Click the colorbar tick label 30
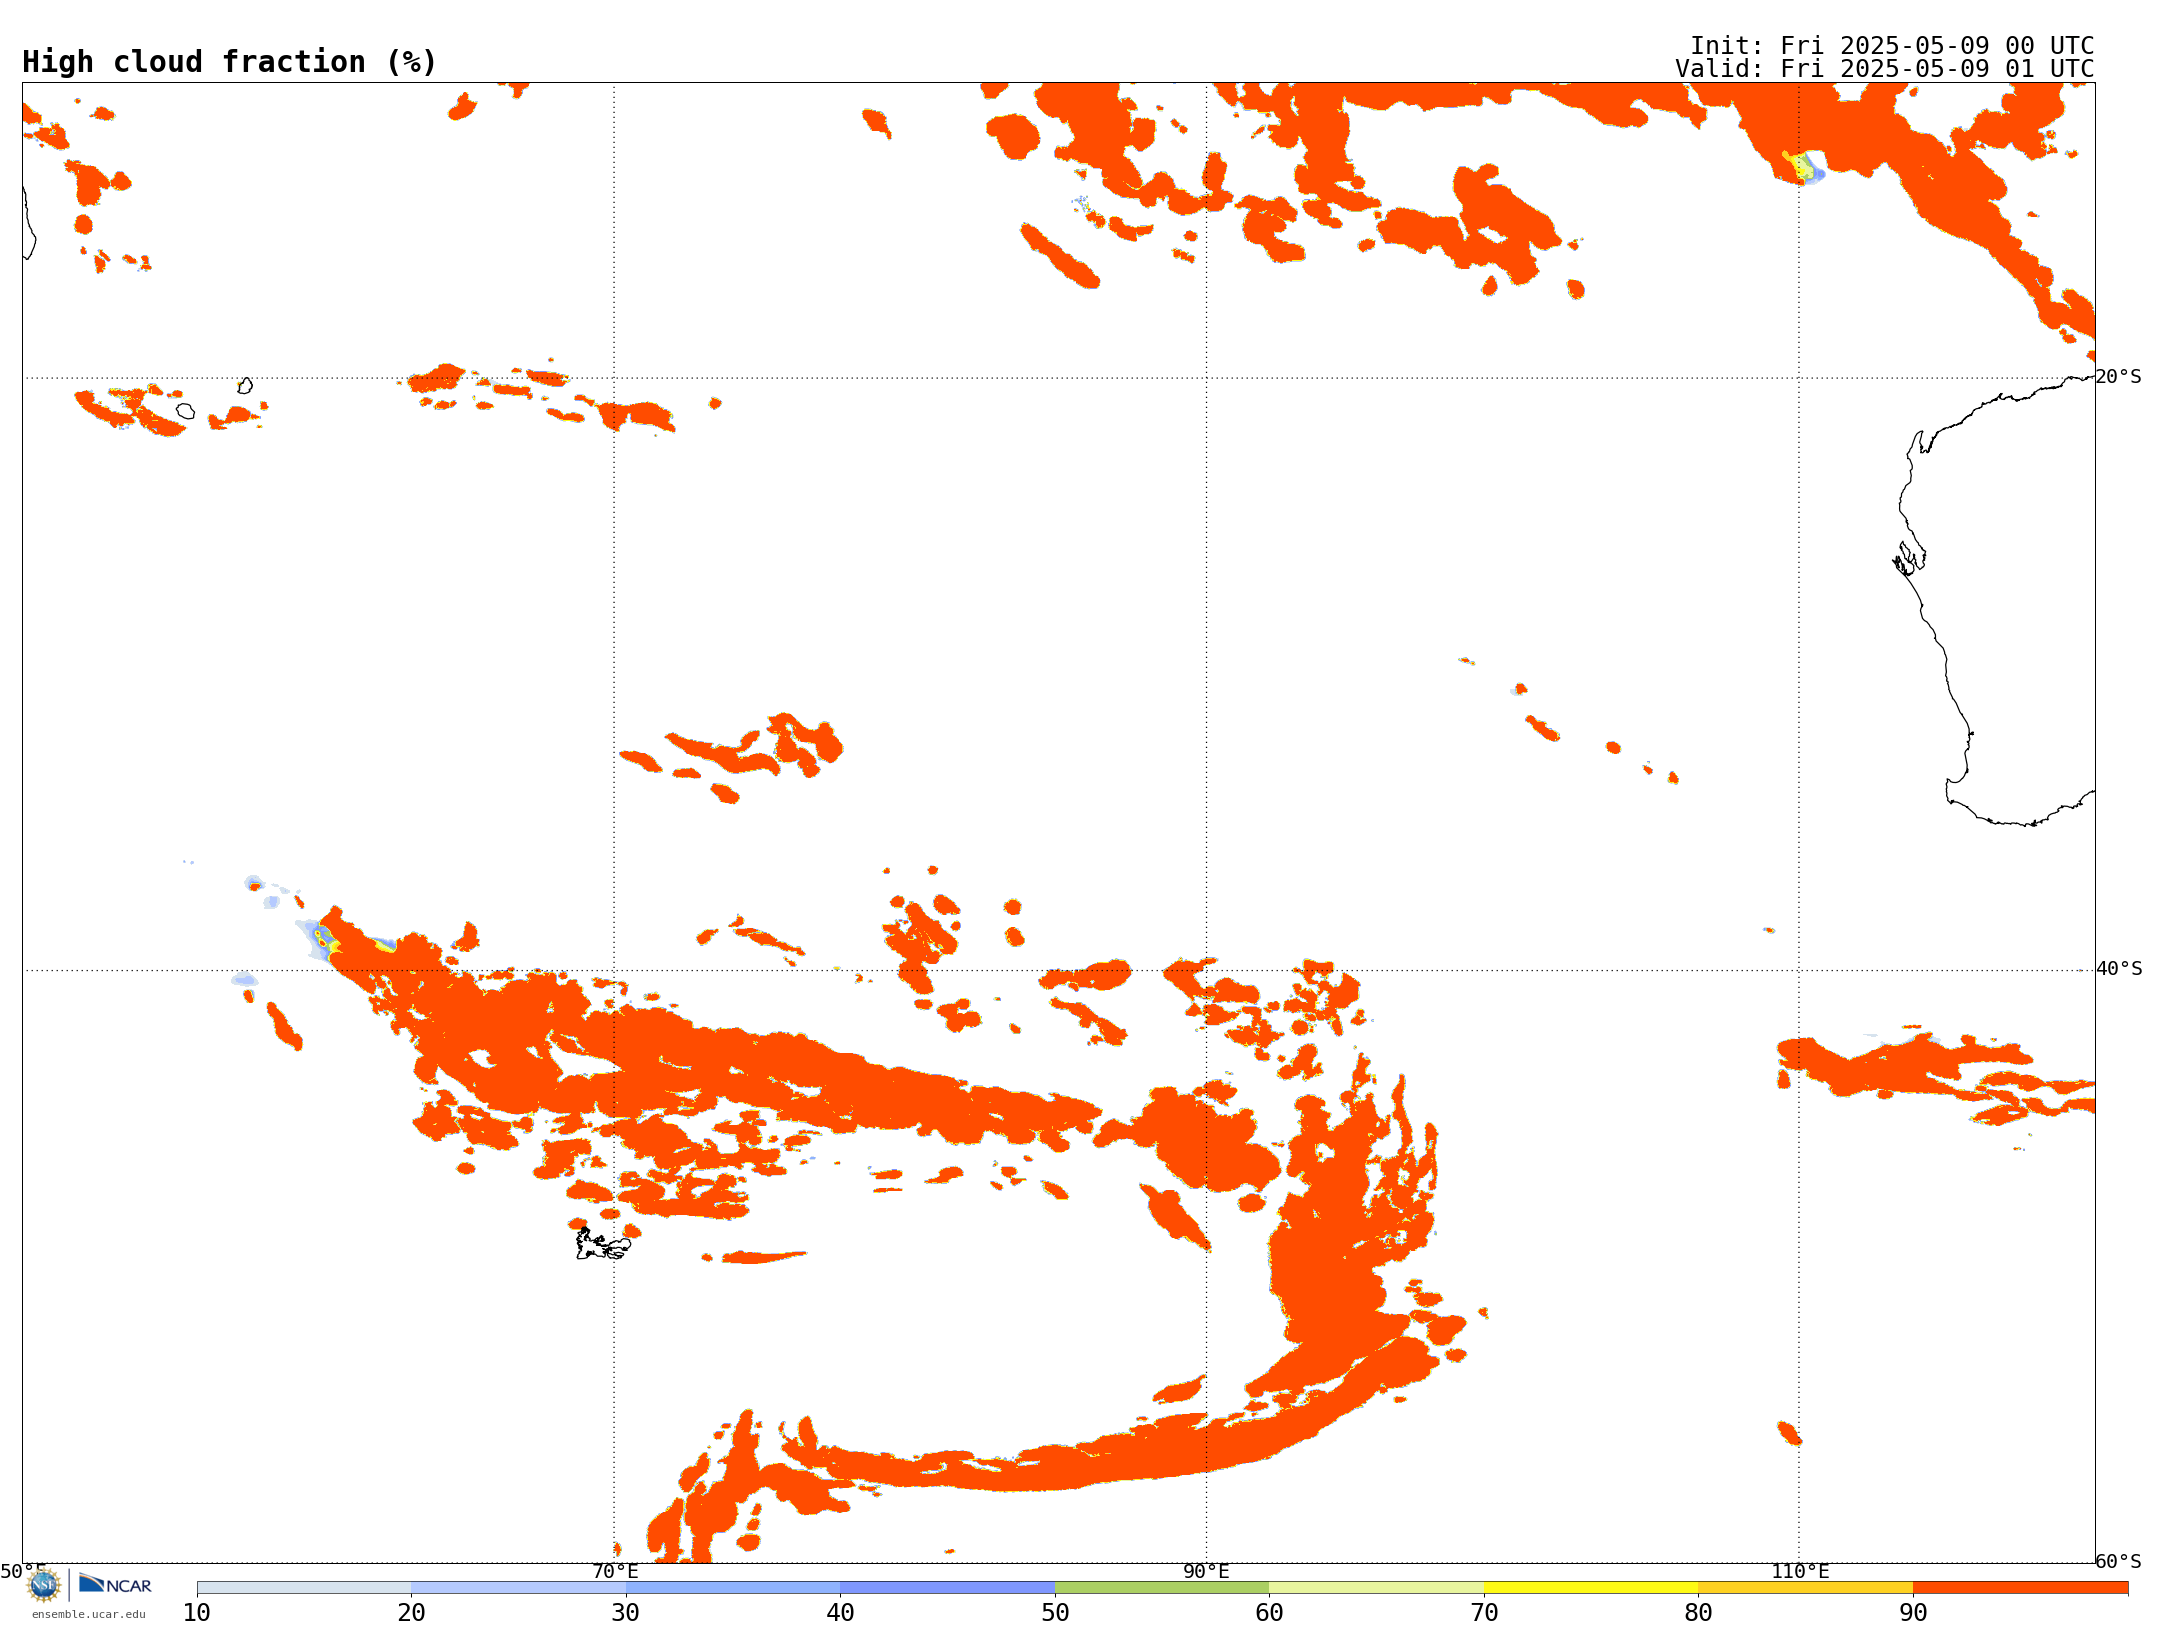The width and height of the screenshot is (2160, 1626). (x=626, y=1613)
